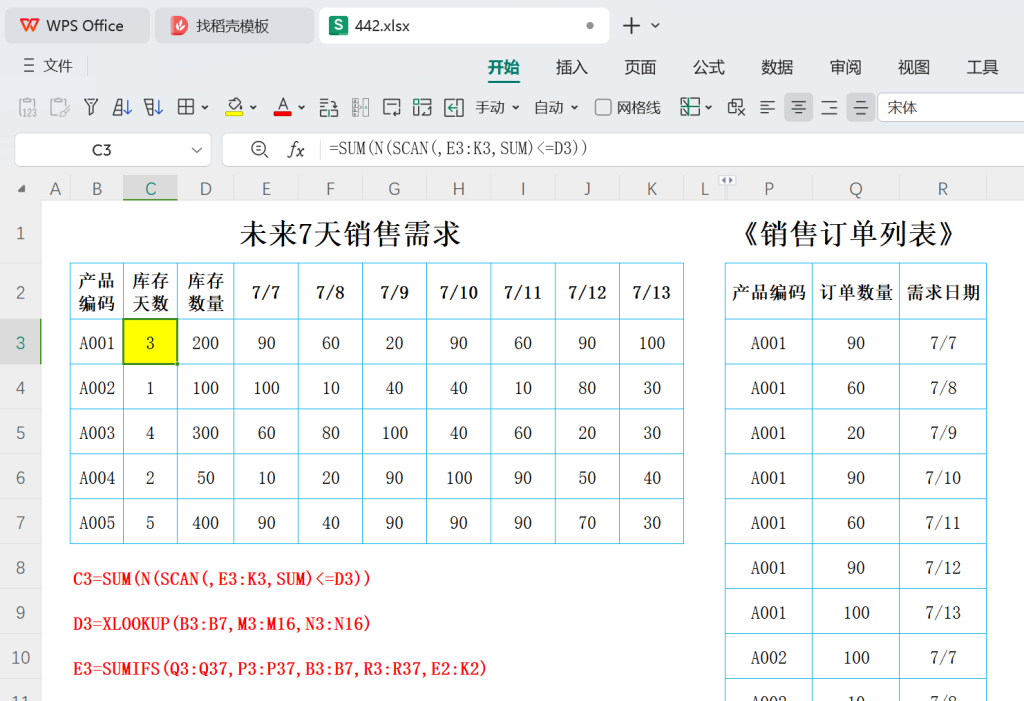Align text left
Viewport: 1024px width, 701px height.
click(767, 107)
